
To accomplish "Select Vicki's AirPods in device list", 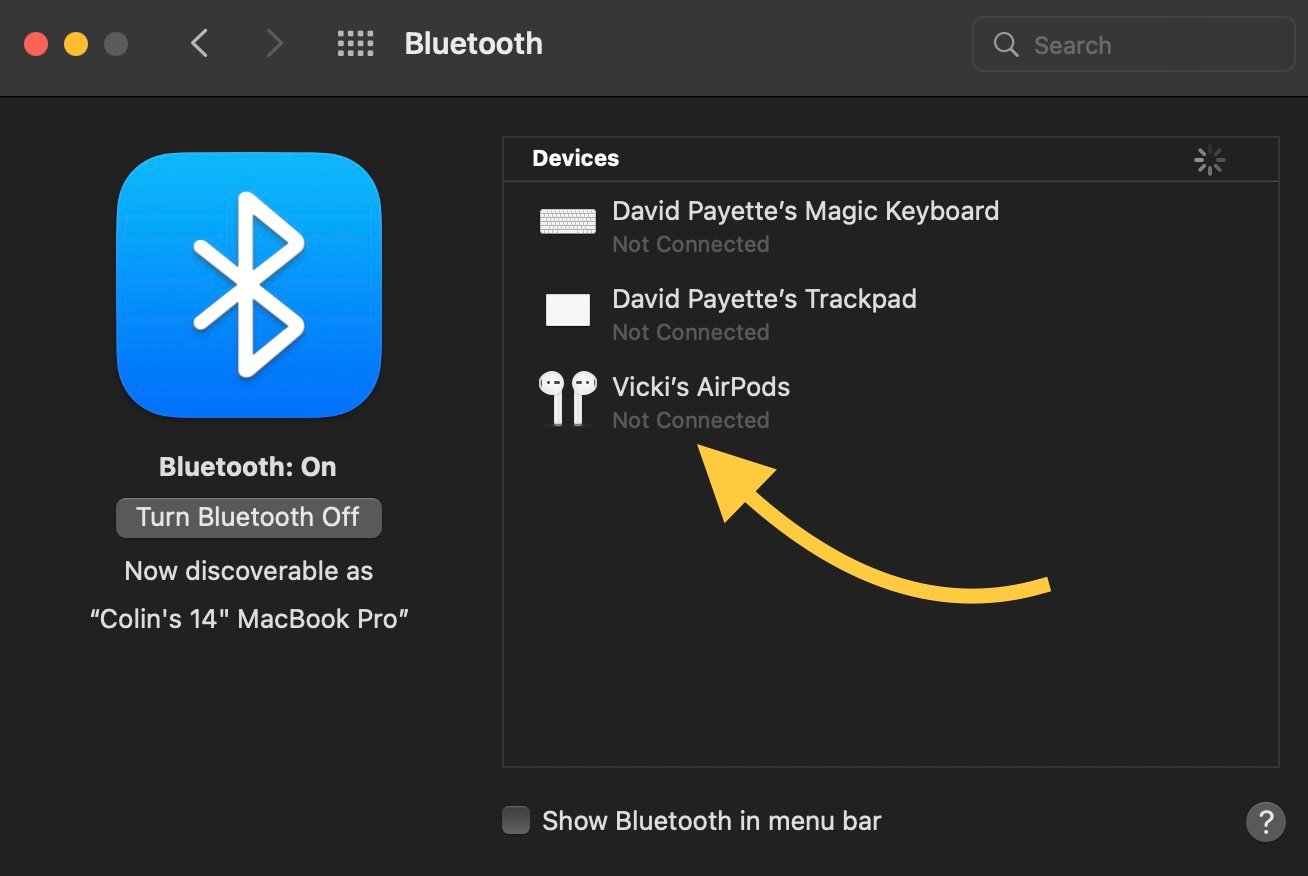I will tap(890, 402).
